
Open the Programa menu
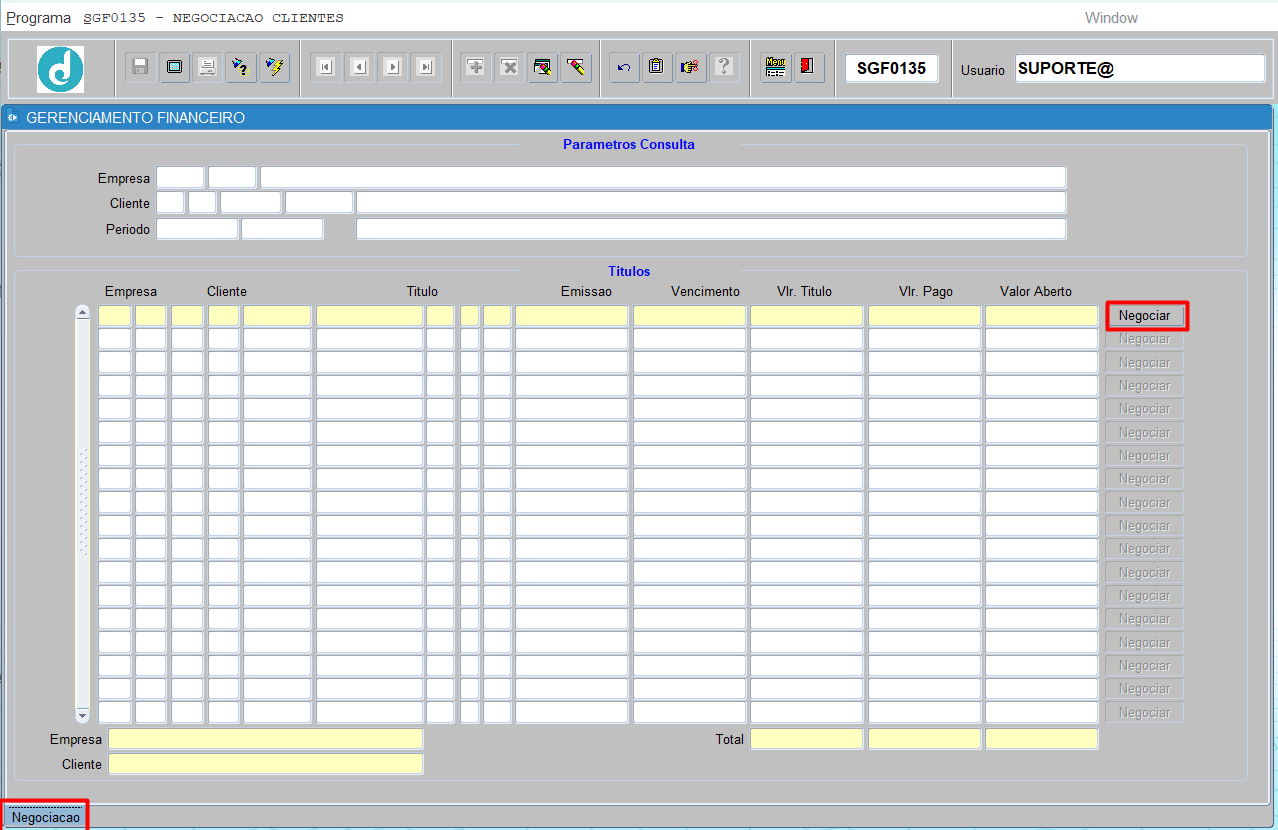point(39,18)
